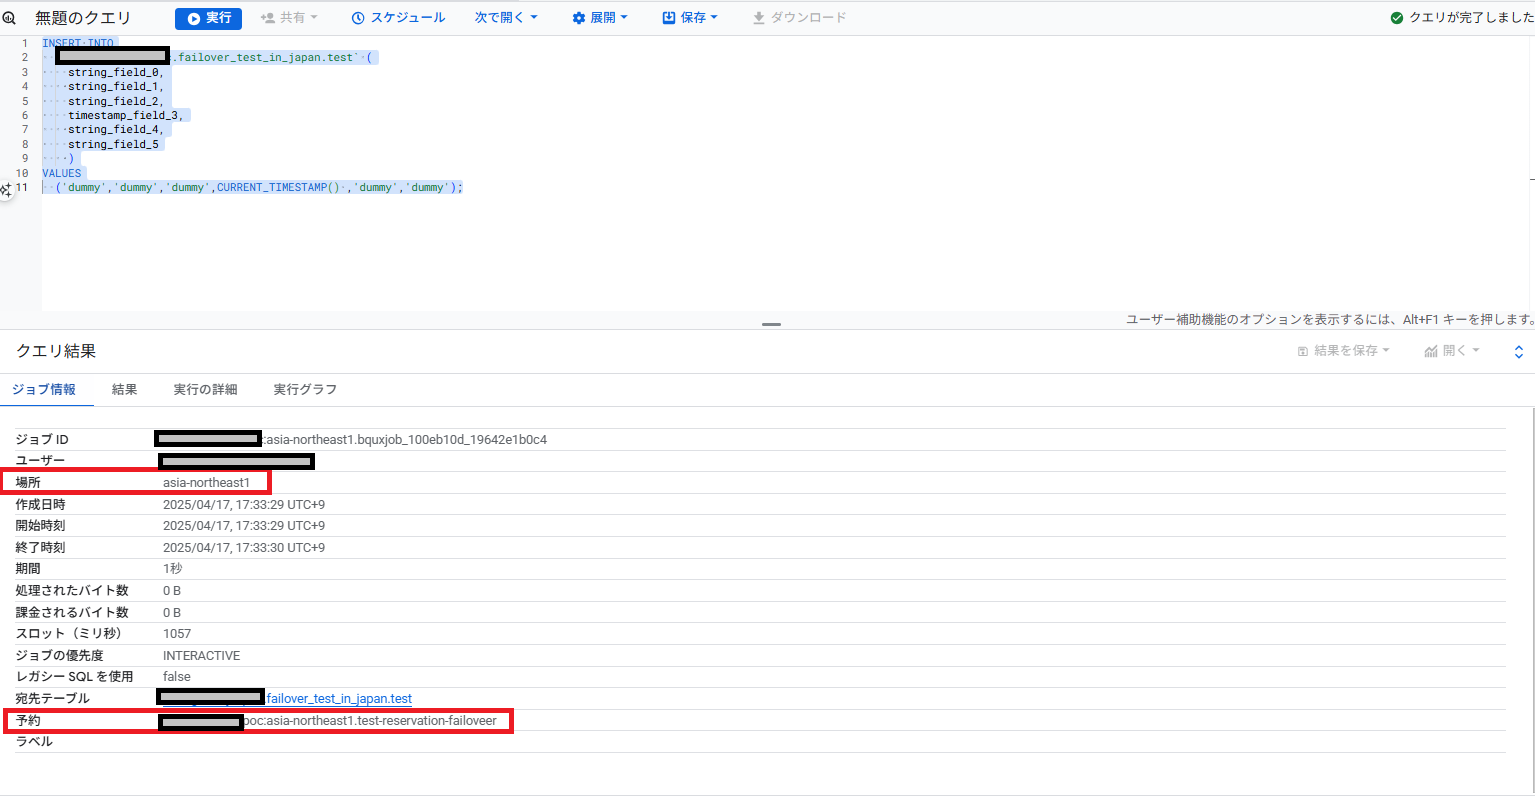Toggle the results panel expand/collapse chevrons
Image resolution: width=1535 pixels, height=800 pixels.
1518,352
